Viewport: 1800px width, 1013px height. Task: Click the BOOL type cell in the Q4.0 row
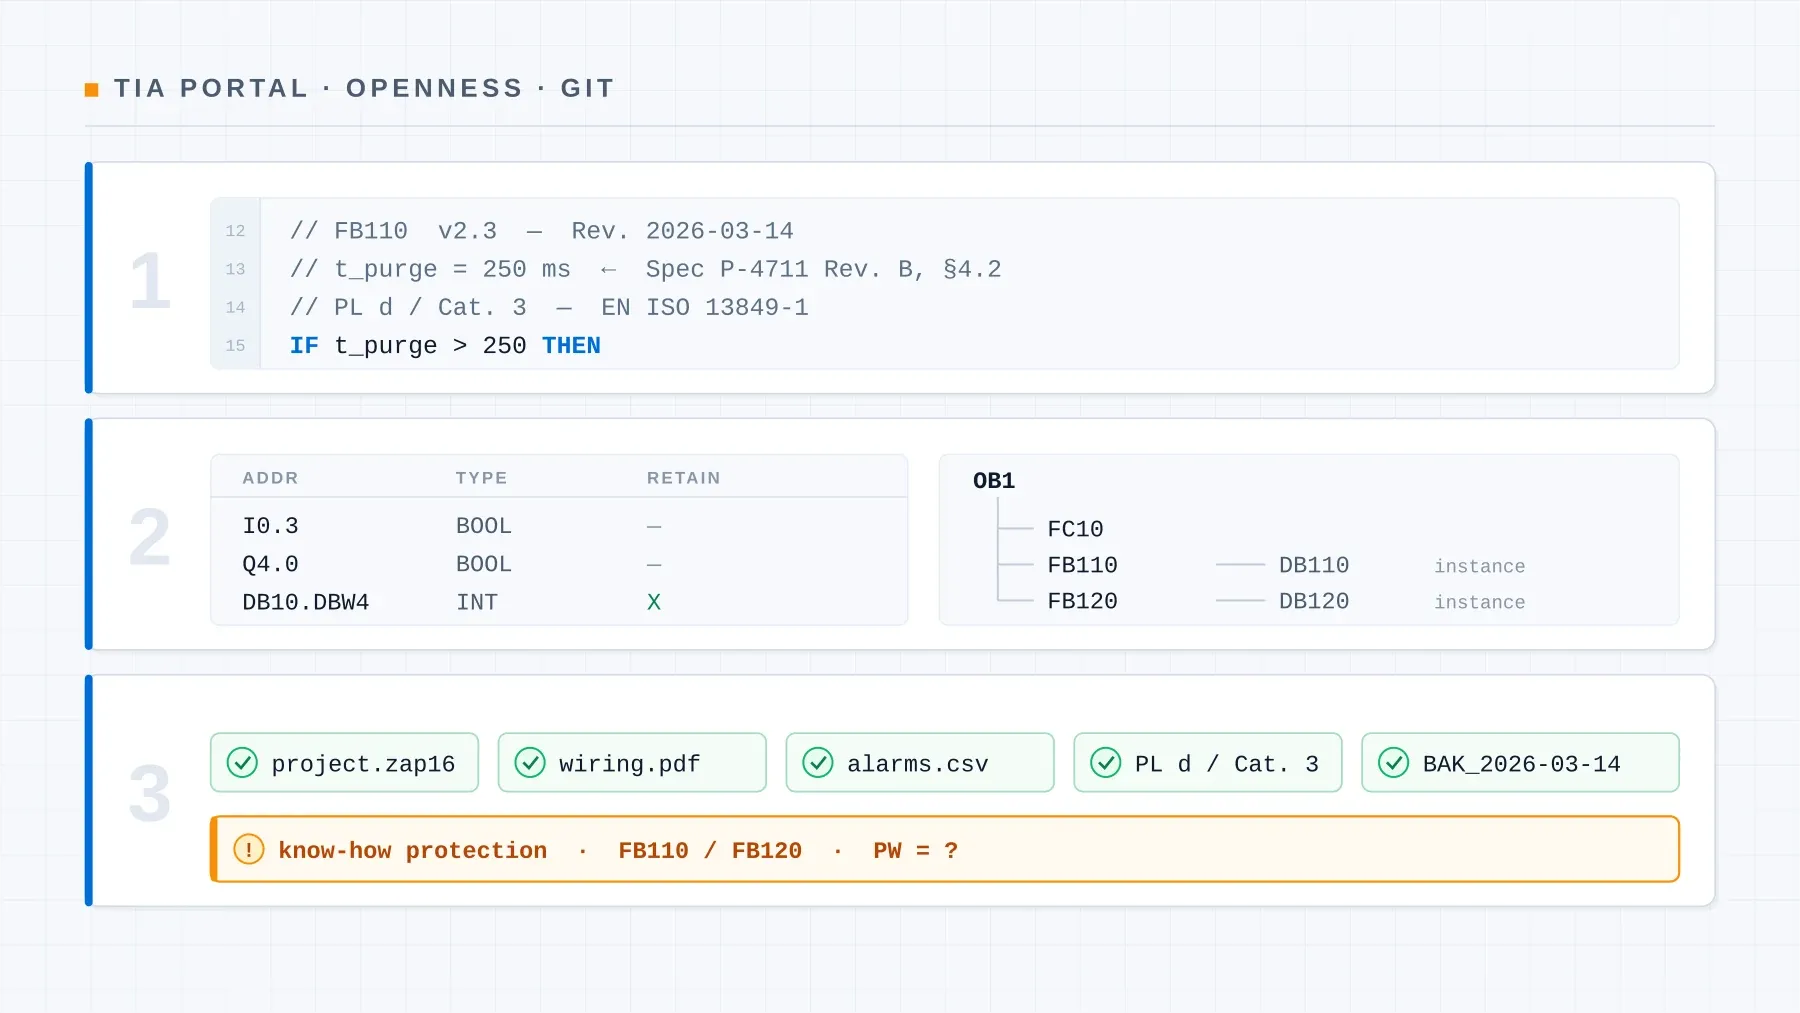(484, 564)
